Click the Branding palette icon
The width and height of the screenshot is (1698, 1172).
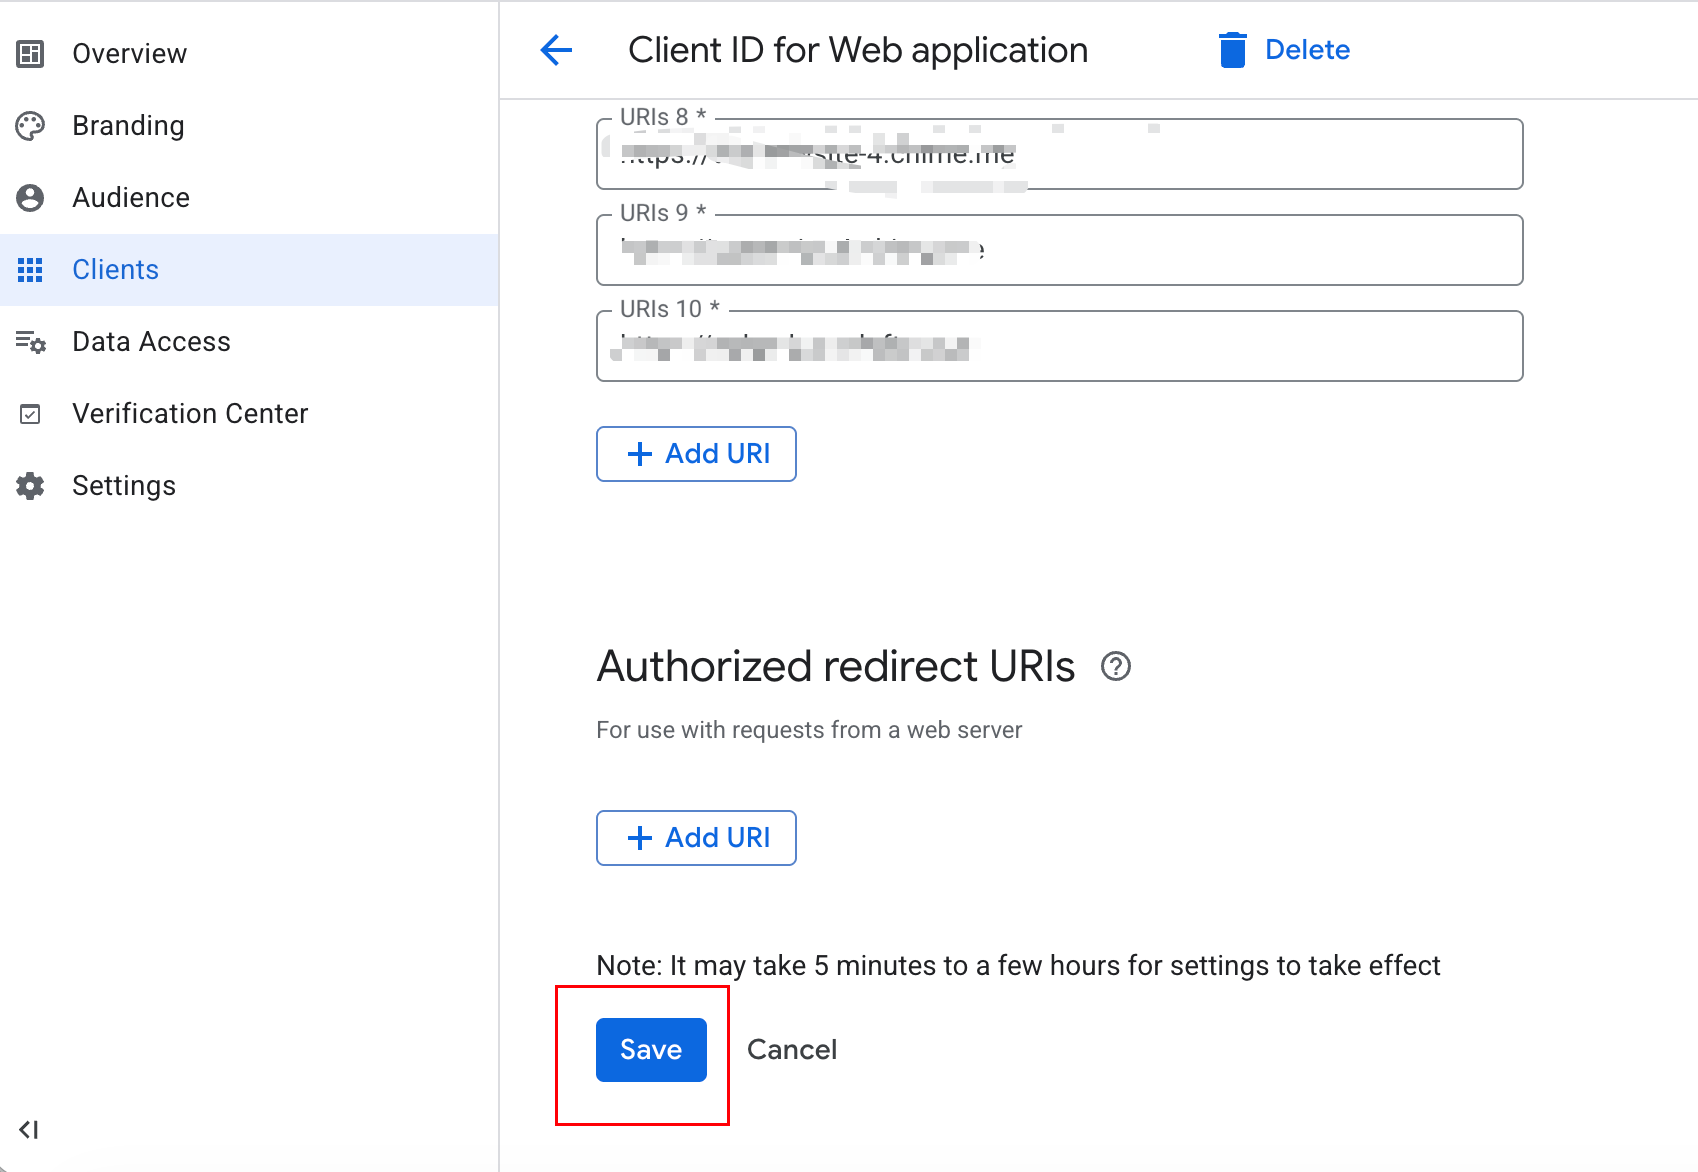(x=30, y=126)
